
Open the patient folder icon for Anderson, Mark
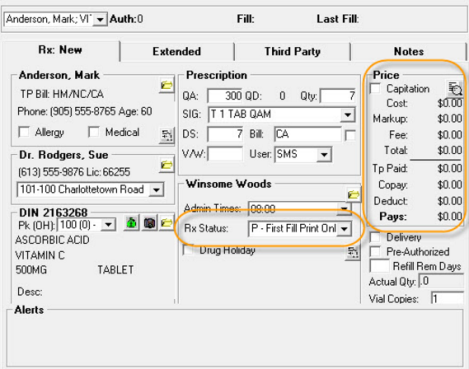click(166, 86)
